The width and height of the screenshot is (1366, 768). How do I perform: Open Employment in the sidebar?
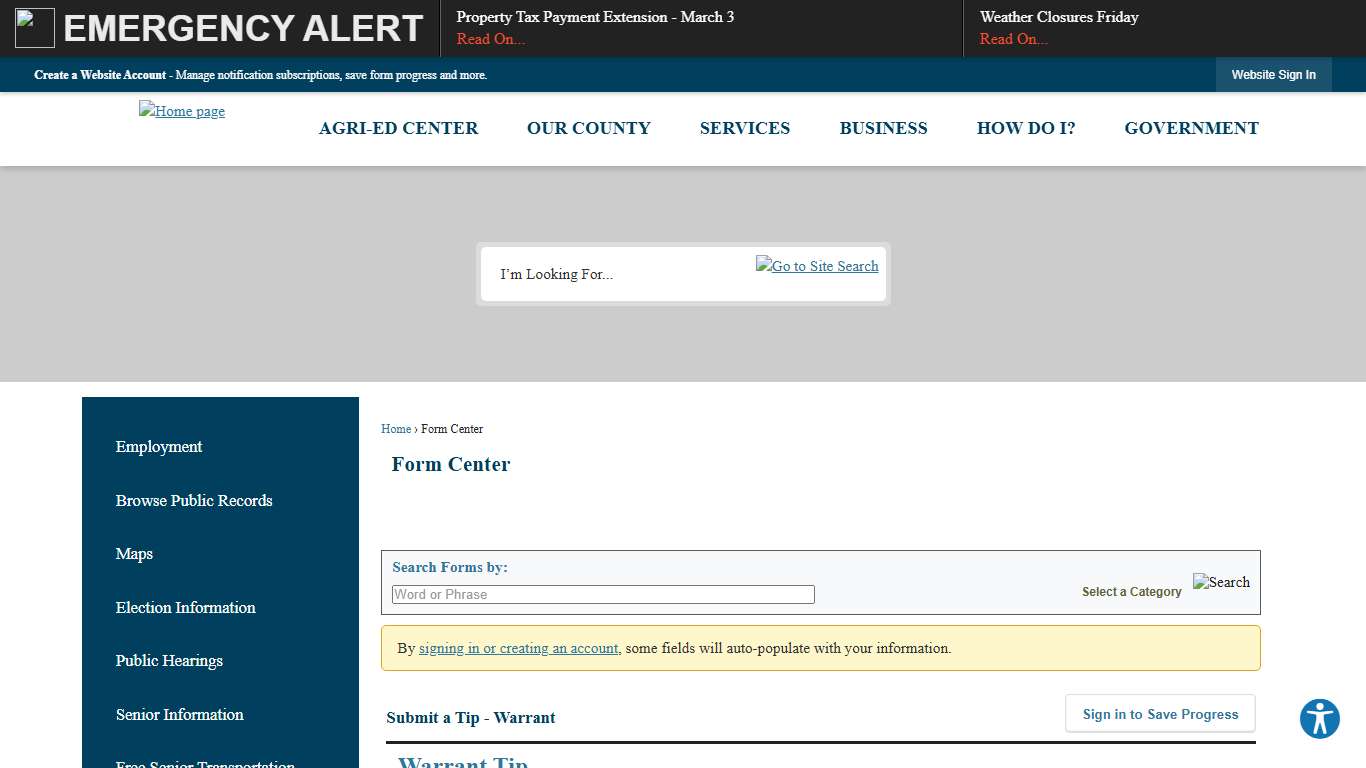(158, 447)
